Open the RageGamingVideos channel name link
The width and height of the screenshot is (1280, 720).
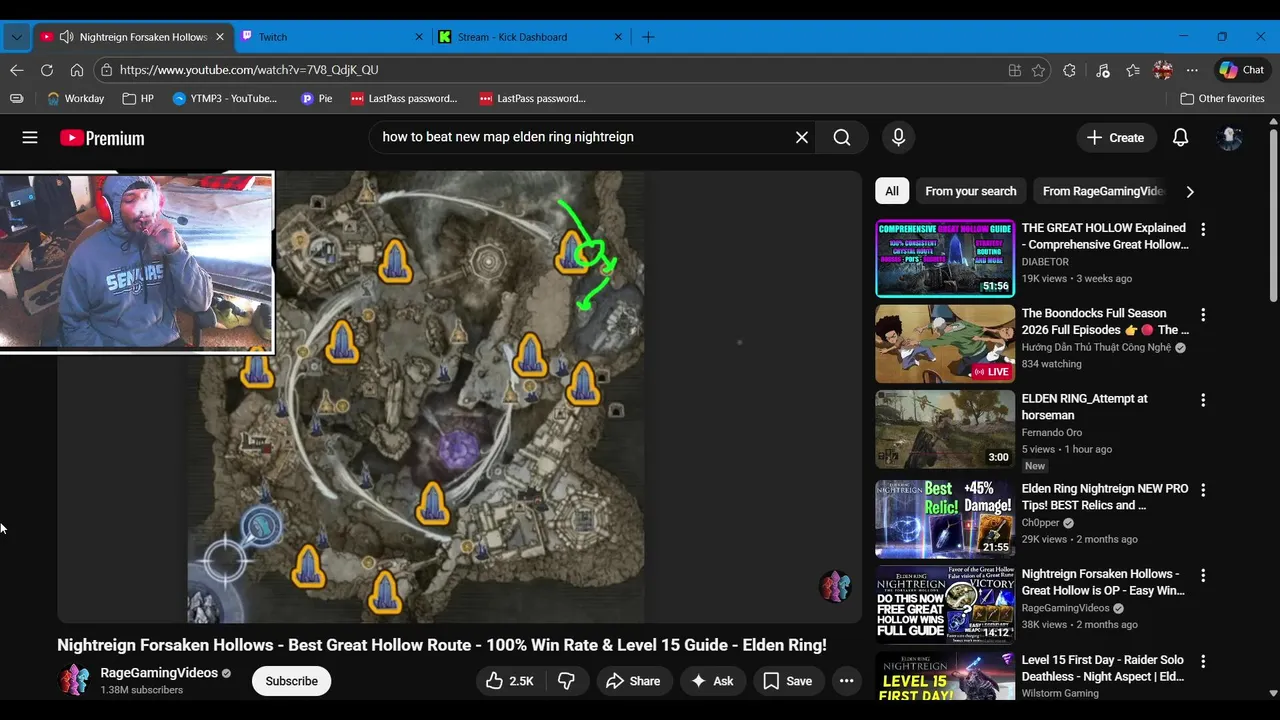pos(159,673)
